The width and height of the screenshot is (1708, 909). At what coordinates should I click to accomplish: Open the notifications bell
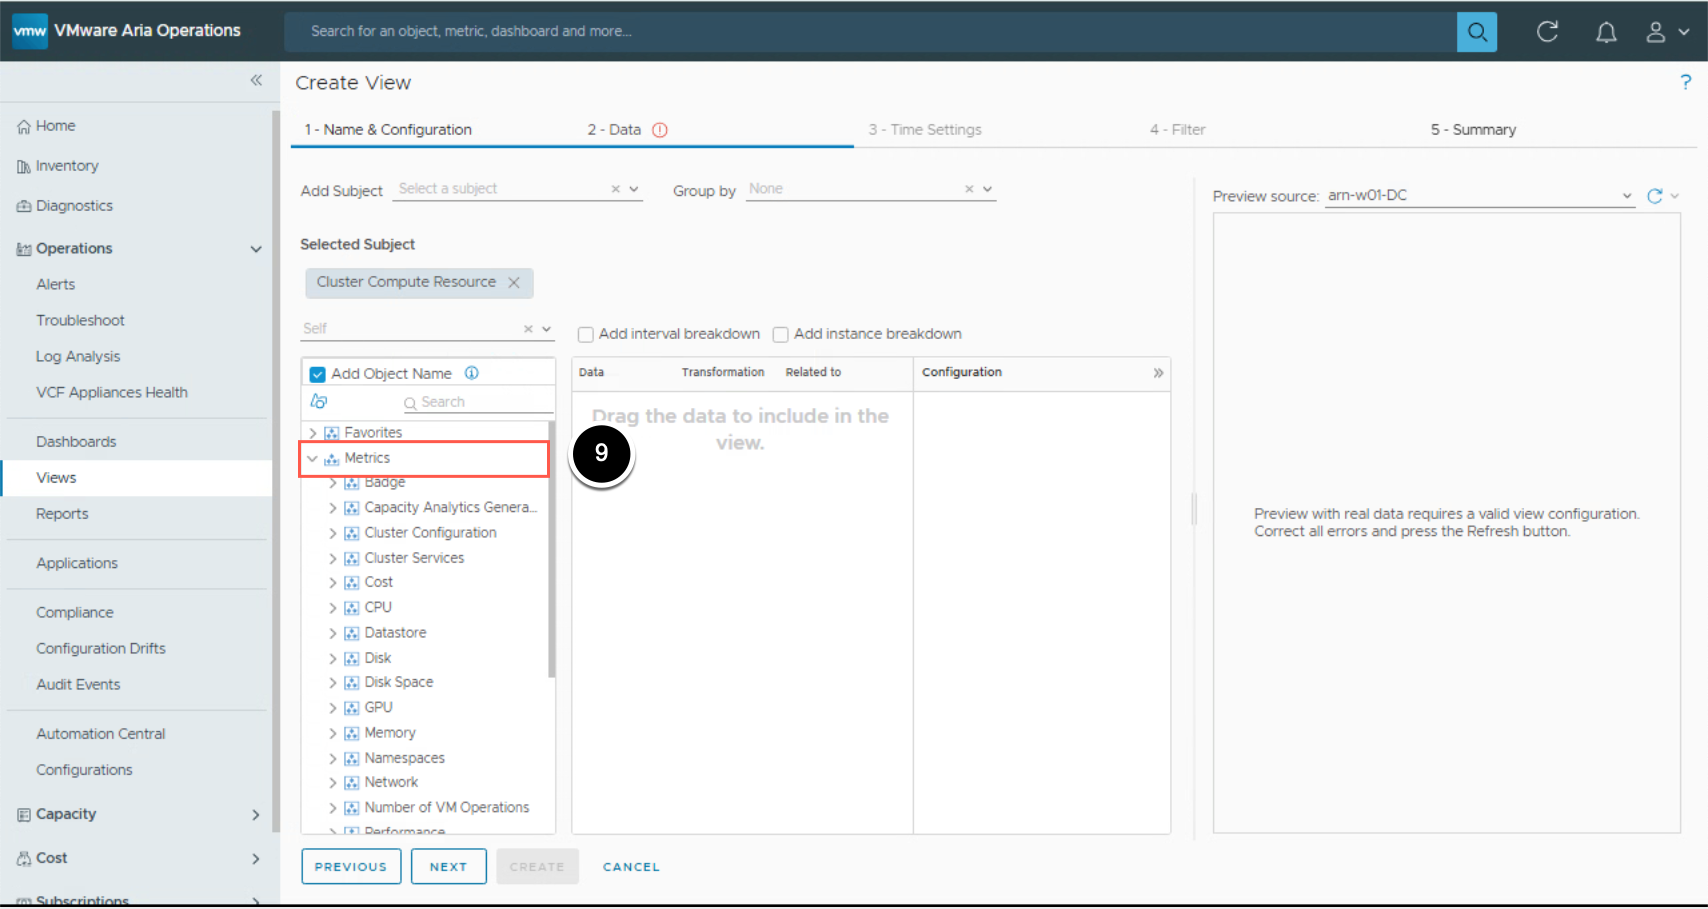tap(1606, 32)
